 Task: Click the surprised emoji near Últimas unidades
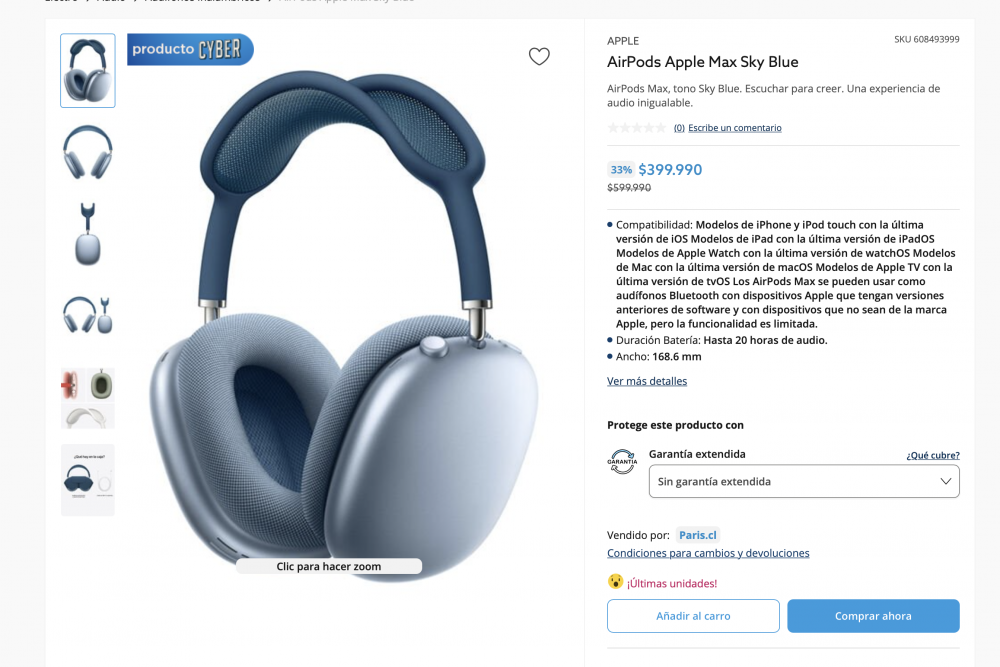pos(615,582)
